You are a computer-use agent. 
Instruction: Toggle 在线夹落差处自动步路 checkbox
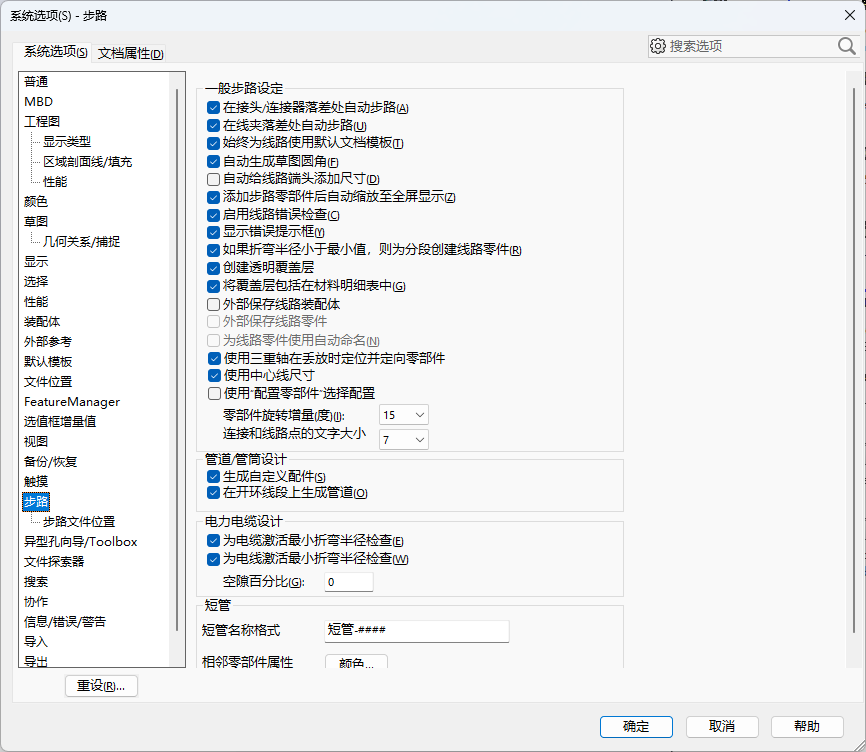point(213,126)
